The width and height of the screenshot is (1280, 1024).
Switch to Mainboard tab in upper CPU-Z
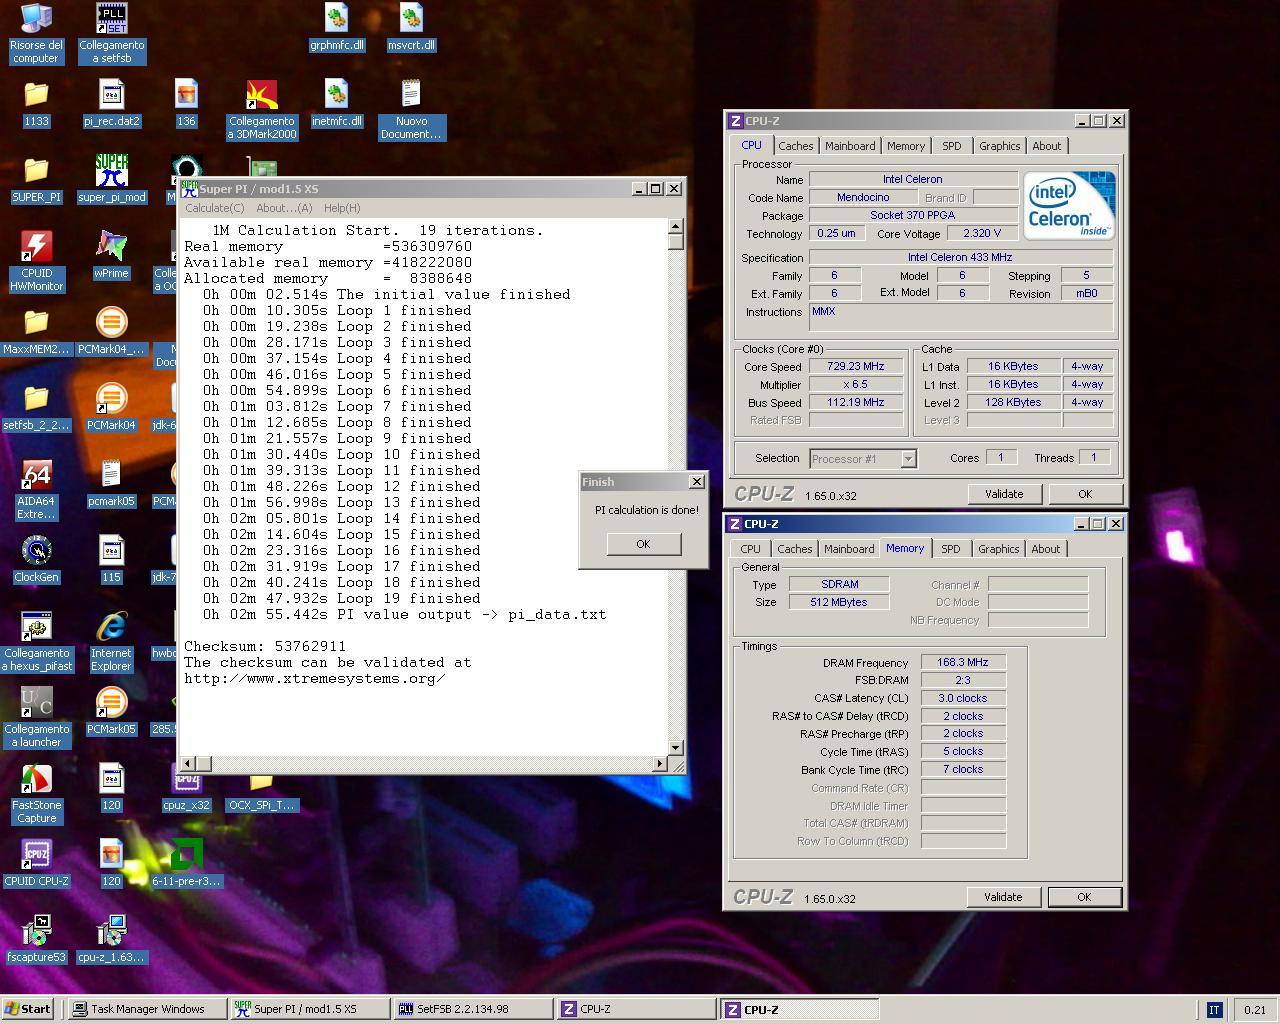click(x=850, y=146)
